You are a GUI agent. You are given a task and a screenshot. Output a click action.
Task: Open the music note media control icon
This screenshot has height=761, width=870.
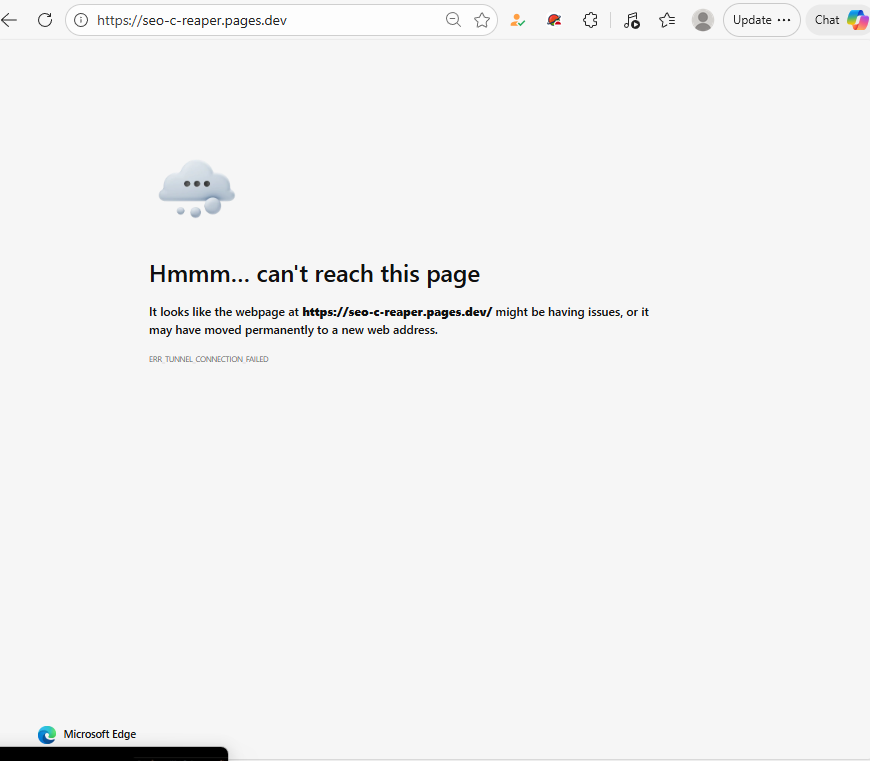[x=631, y=21]
